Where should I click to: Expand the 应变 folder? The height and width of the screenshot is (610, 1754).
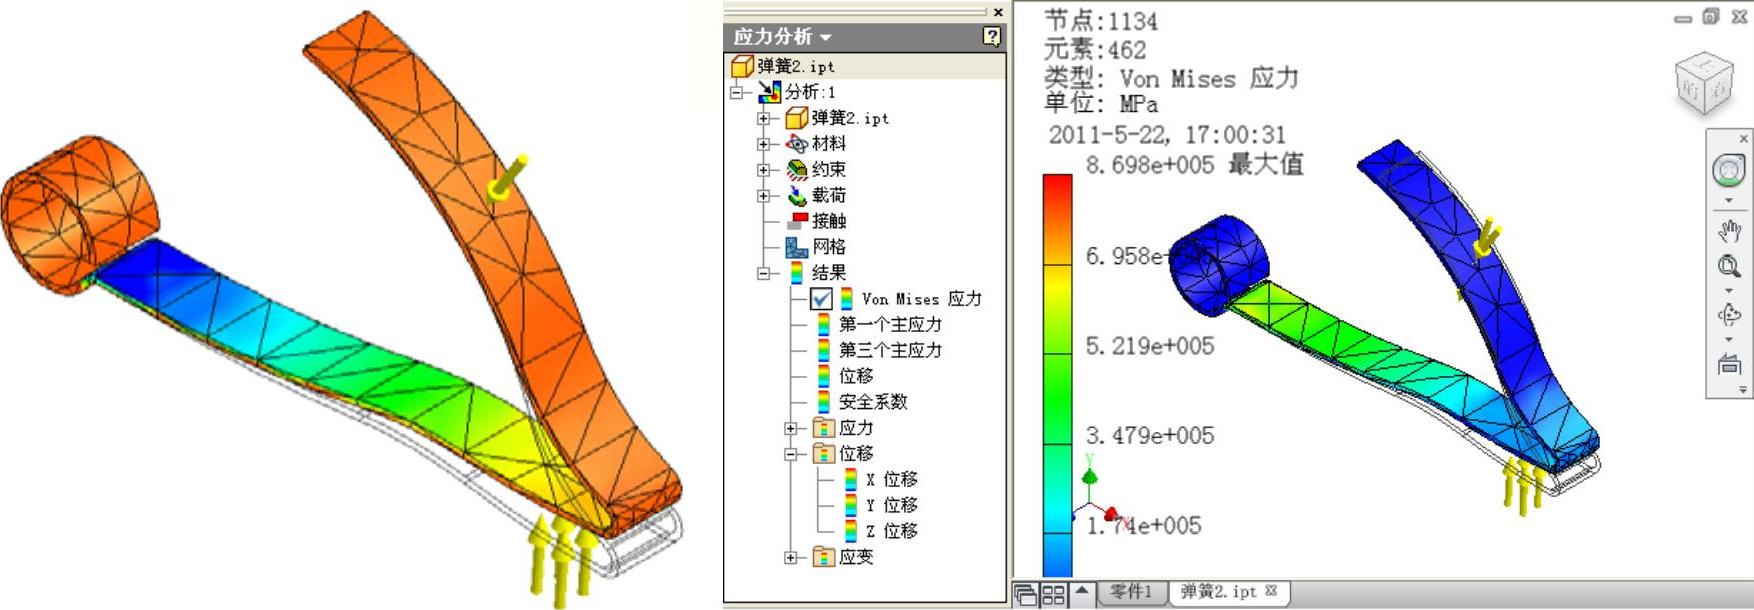[x=790, y=557]
